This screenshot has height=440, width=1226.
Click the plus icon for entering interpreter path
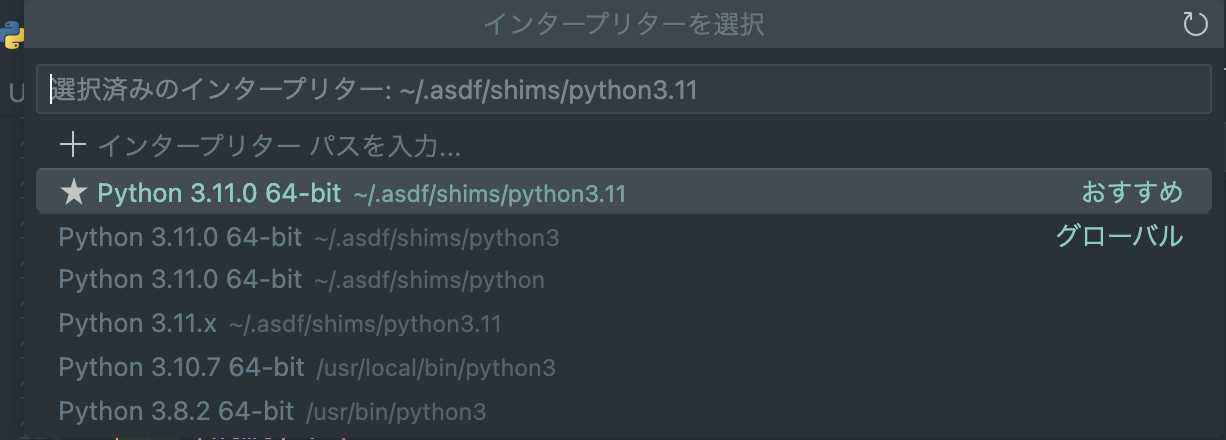click(x=73, y=146)
